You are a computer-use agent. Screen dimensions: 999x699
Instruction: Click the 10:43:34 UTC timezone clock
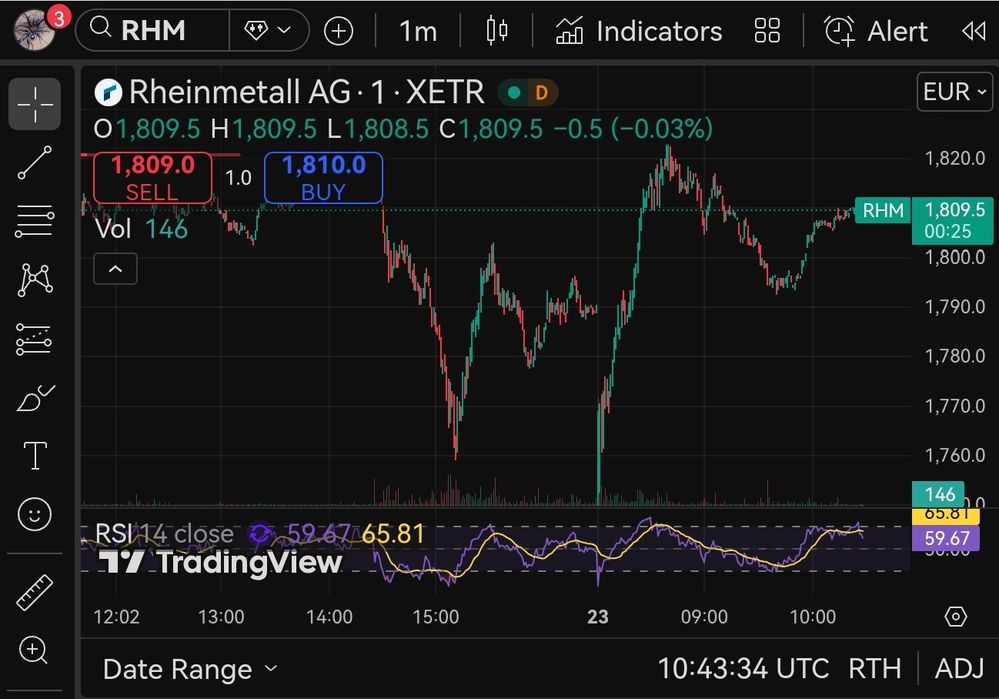(743, 669)
